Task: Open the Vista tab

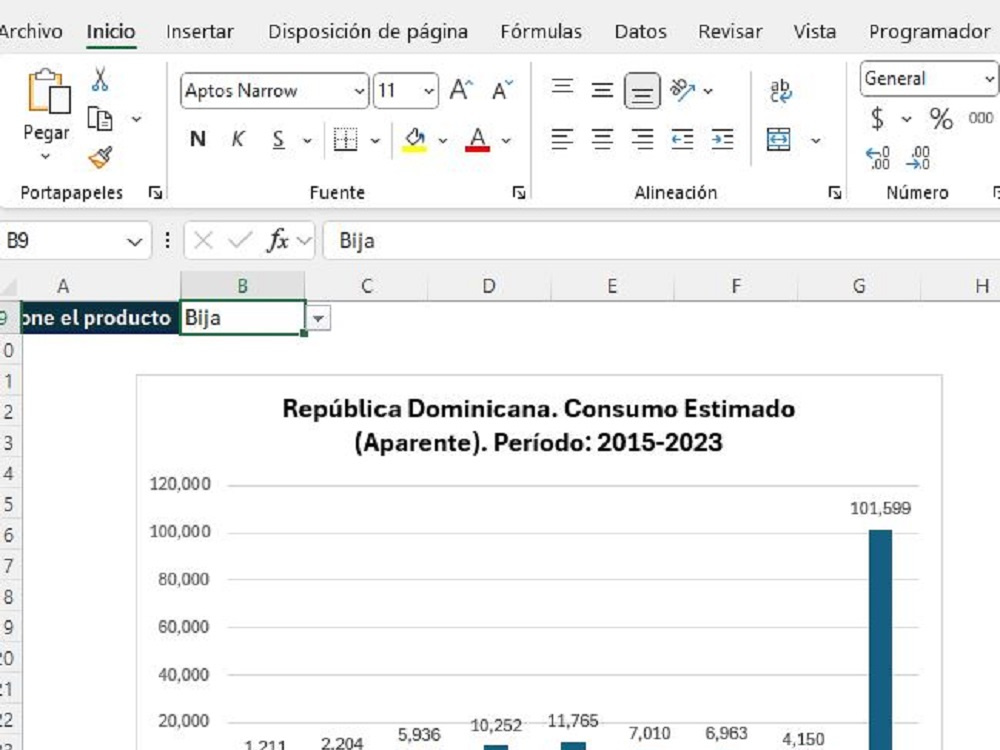Action: [x=814, y=31]
